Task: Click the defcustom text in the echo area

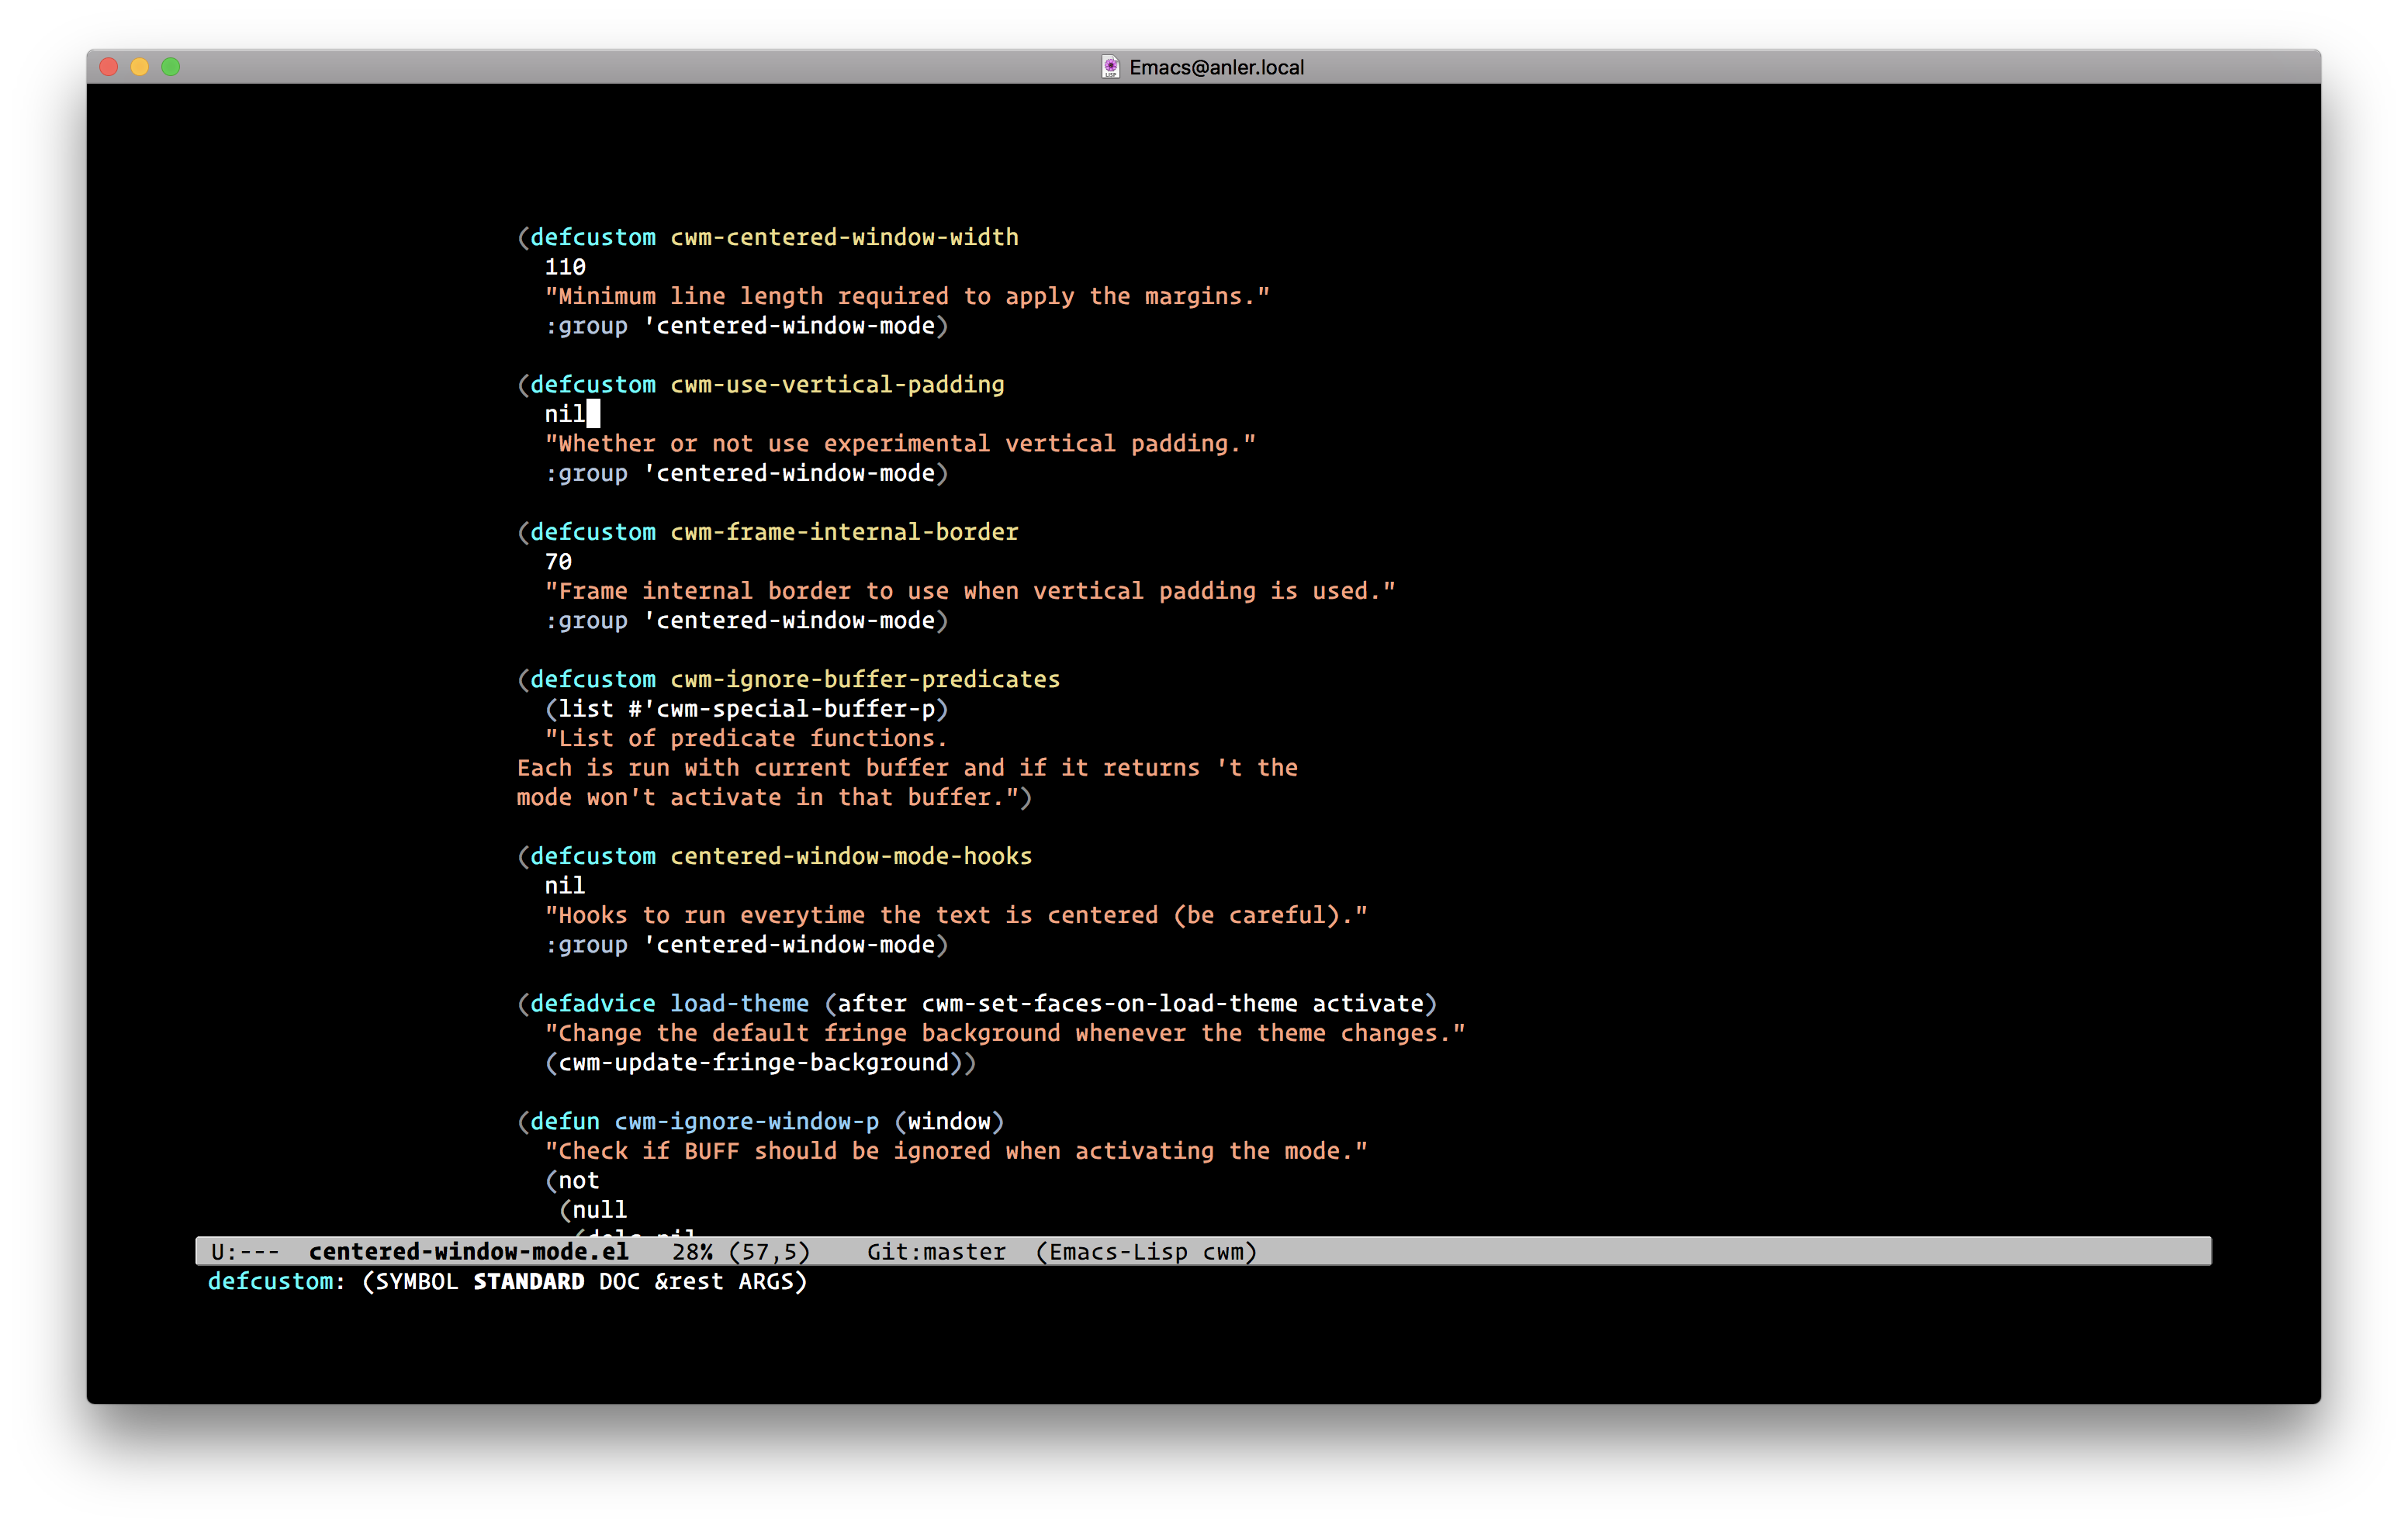Action: coord(270,1281)
